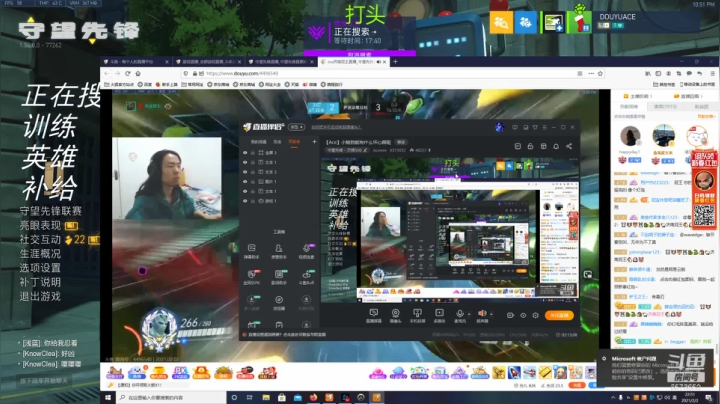Viewport: 720px width, 404px height.
Task: Mute the orange speaker icon in streaming software
Action: pos(482,314)
